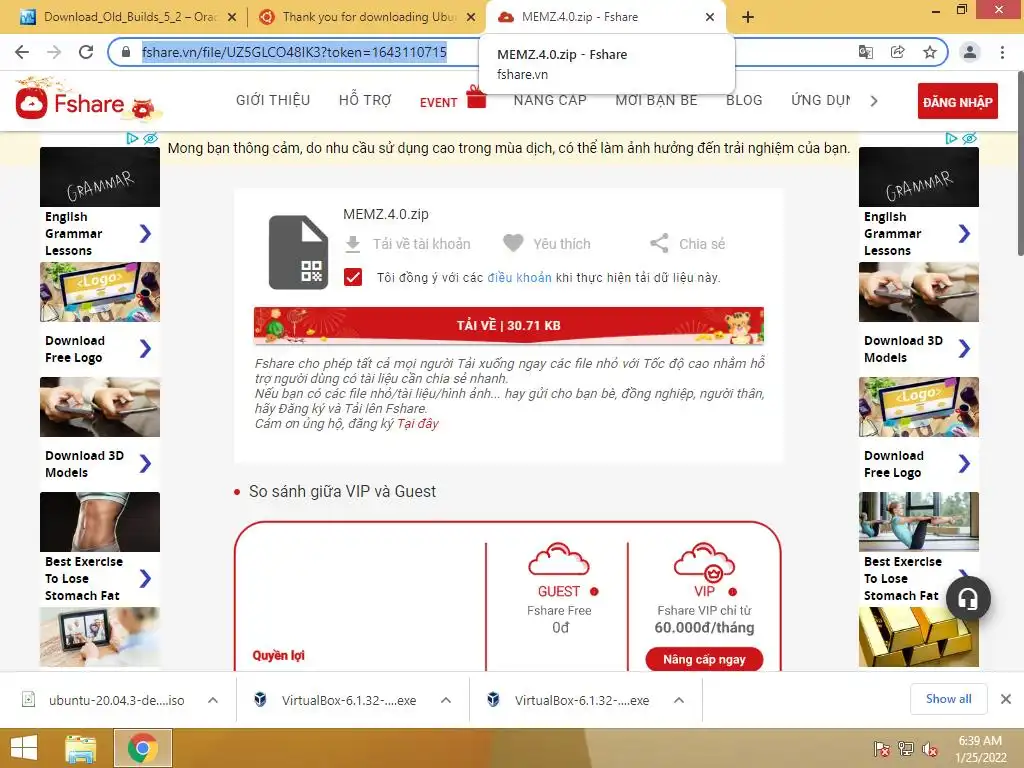This screenshot has height=768, width=1024.
Task: Open File Explorer from the taskbar
Action: [80, 748]
